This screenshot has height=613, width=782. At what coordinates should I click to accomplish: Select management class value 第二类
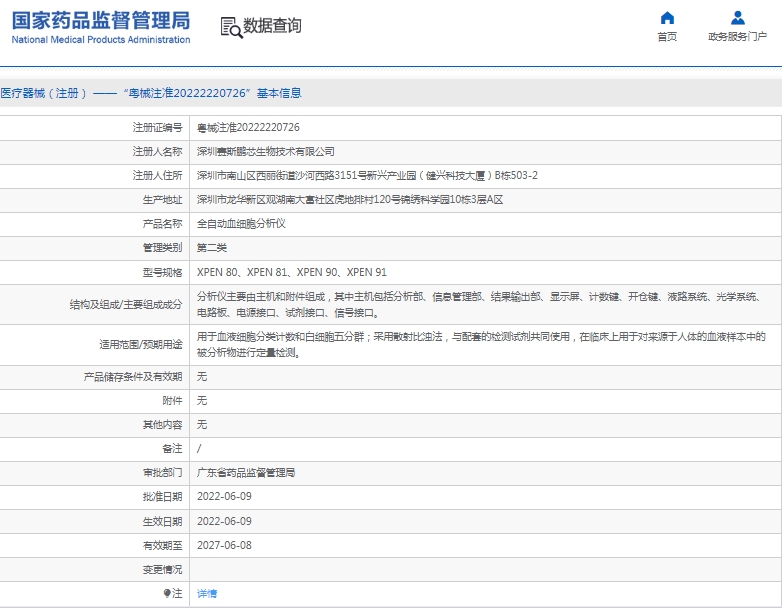[x=212, y=248]
